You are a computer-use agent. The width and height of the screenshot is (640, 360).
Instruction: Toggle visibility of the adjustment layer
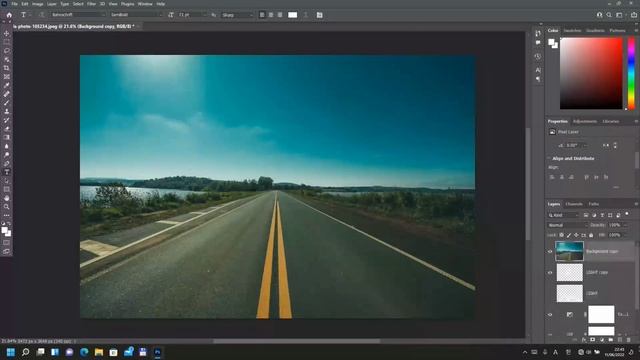[x=550, y=314]
